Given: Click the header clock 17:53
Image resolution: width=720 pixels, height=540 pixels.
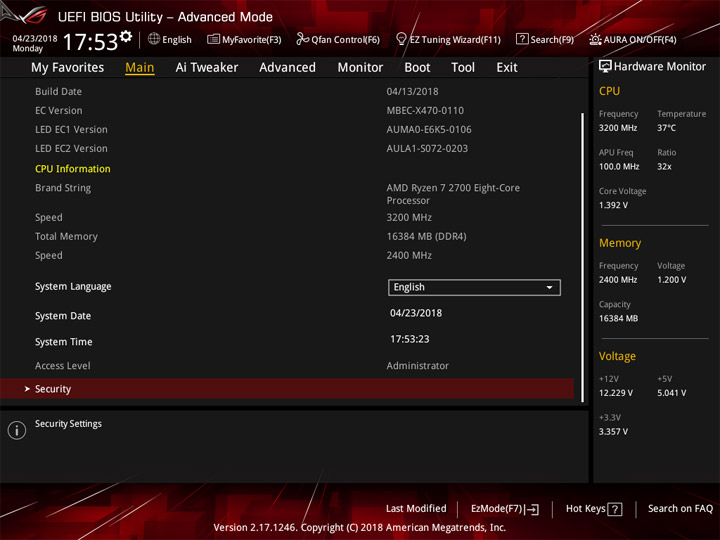Looking at the screenshot, I should 90,42.
